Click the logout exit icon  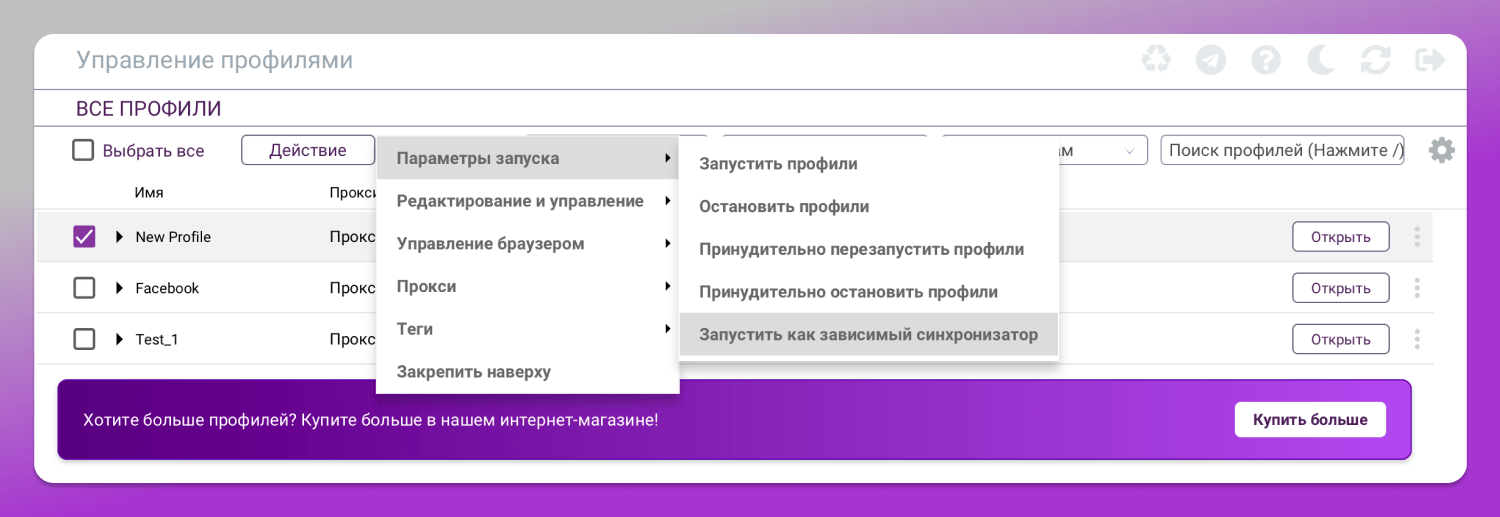[1431, 60]
